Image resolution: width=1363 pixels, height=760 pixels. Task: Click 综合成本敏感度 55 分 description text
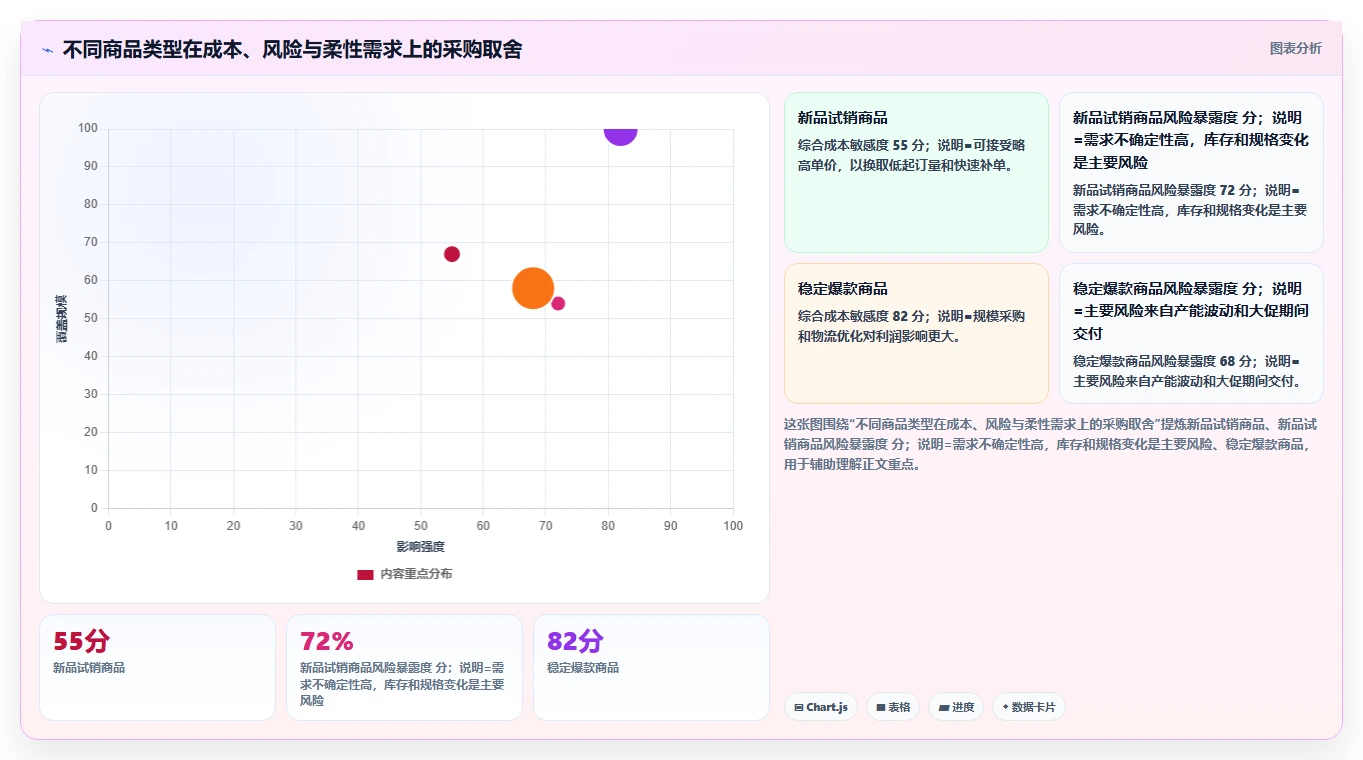click(x=911, y=155)
